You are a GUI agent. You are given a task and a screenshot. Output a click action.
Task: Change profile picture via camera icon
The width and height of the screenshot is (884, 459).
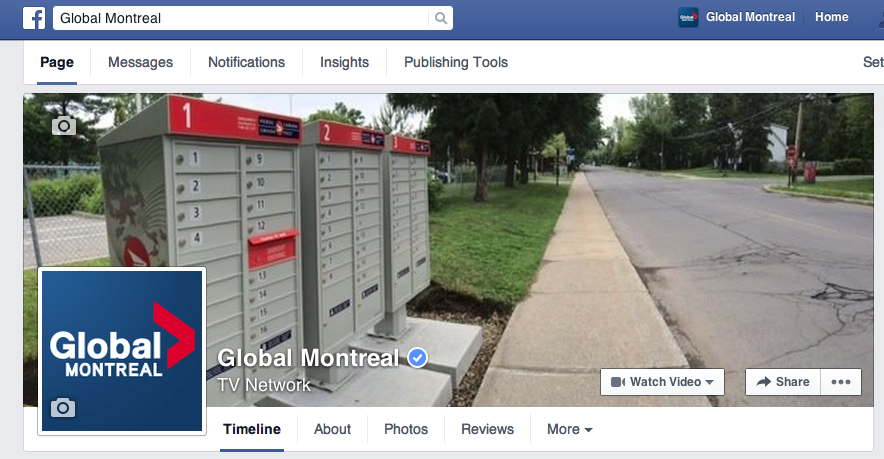coord(63,407)
